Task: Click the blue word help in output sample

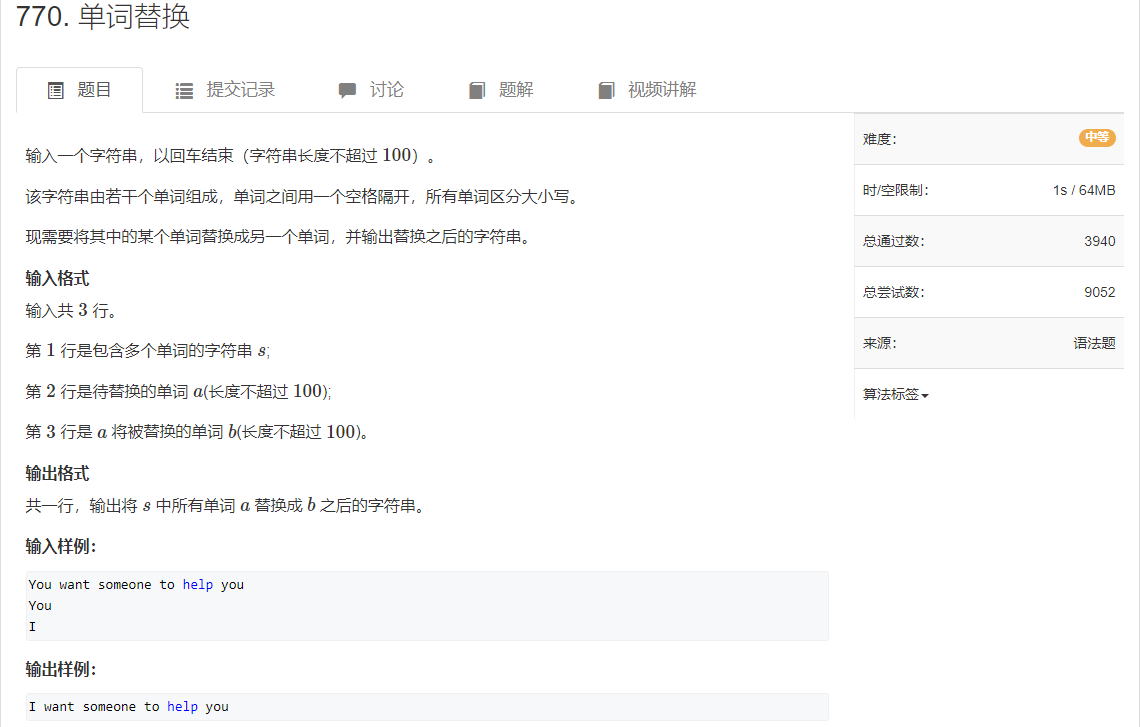Action: (x=182, y=706)
